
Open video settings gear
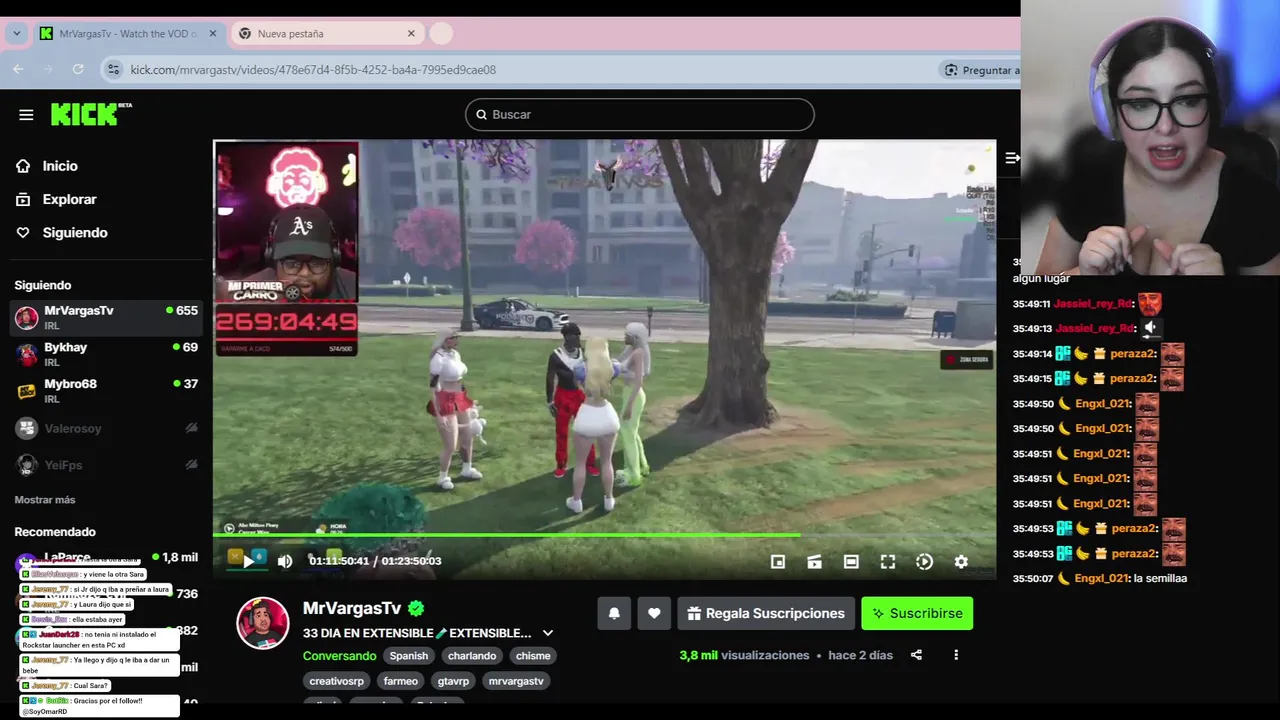[961, 562]
